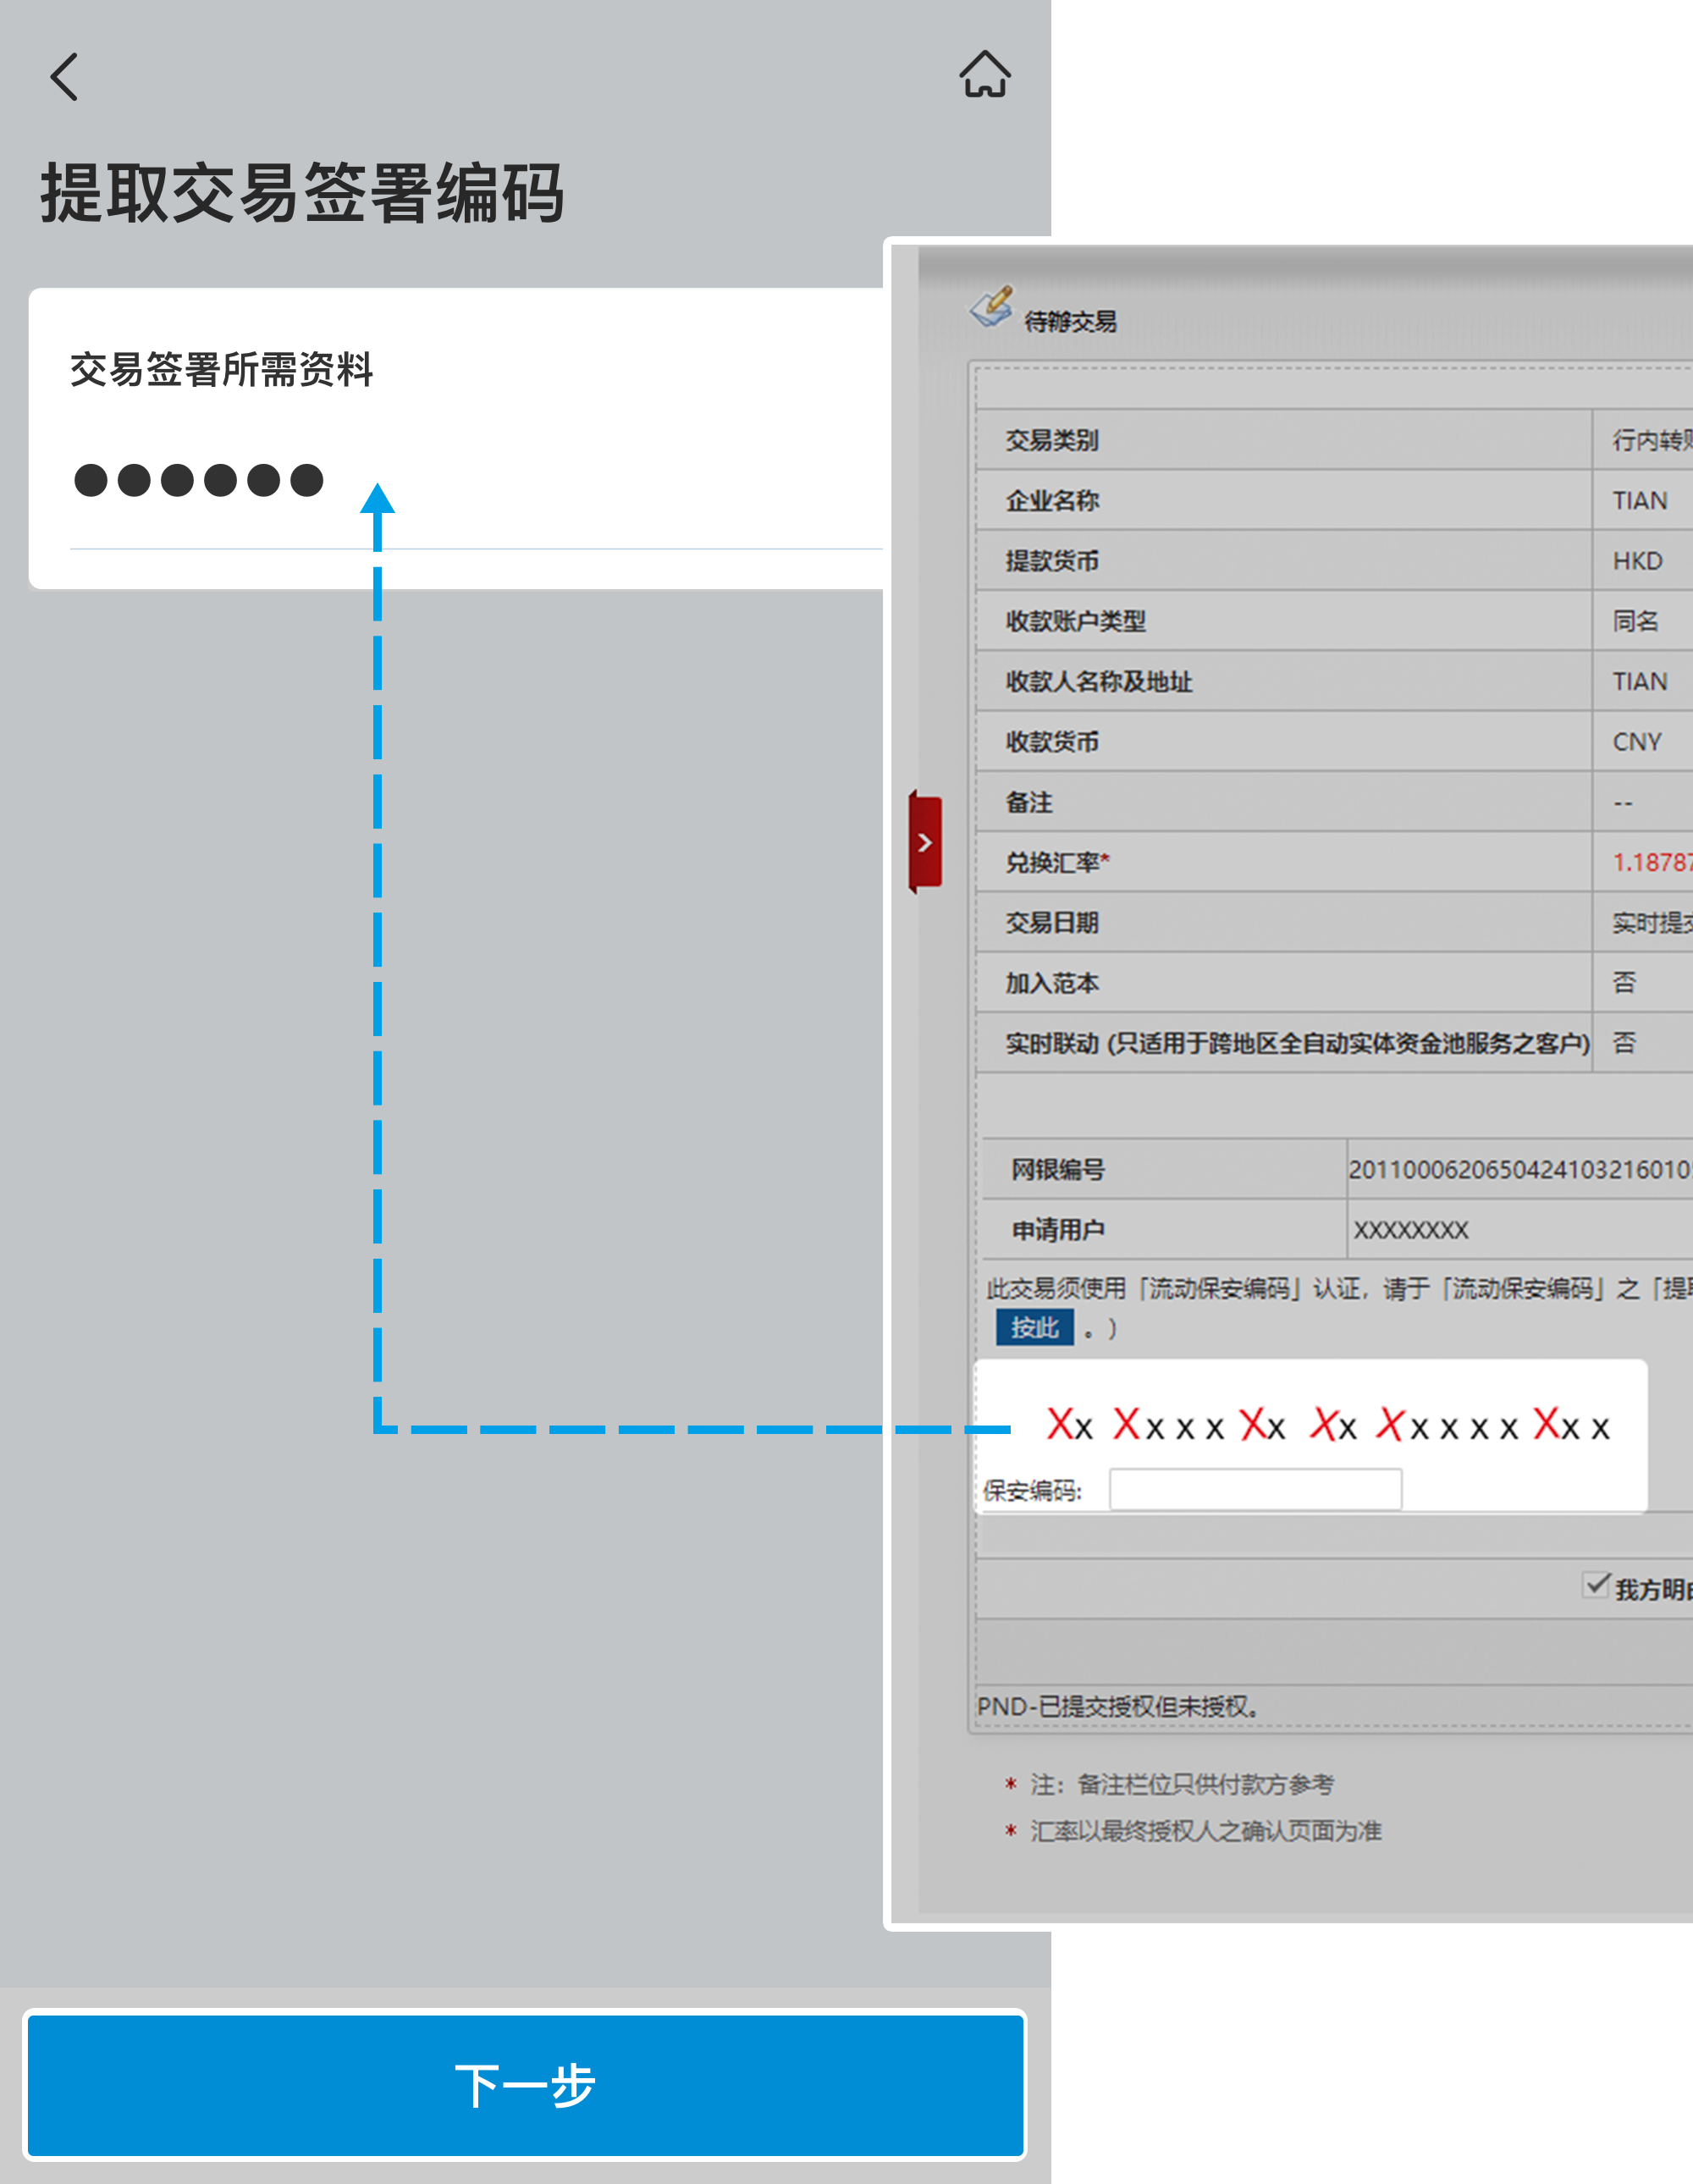Screen dimensions: 1693x2184
Task: Tap the back arrow icon
Action: pyautogui.click(x=64, y=77)
